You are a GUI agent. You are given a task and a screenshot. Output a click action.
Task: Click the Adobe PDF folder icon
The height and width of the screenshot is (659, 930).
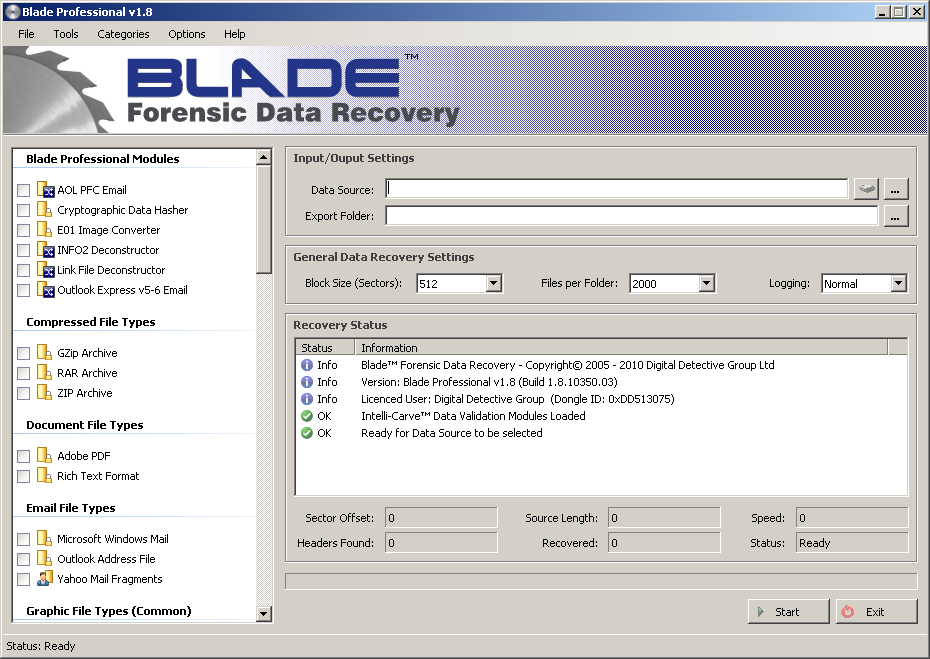pyautogui.click(x=44, y=456)
